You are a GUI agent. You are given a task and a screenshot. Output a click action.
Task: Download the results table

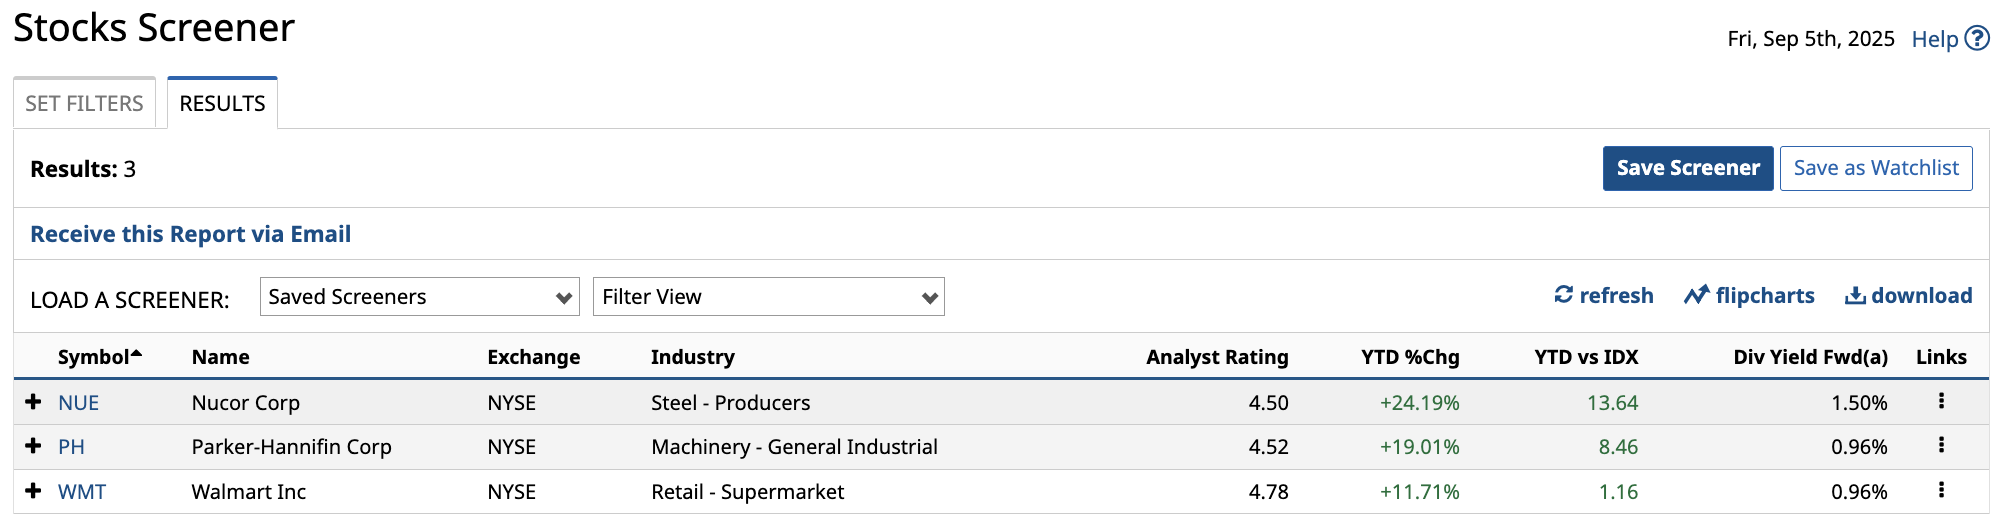tap(1908, 295)
